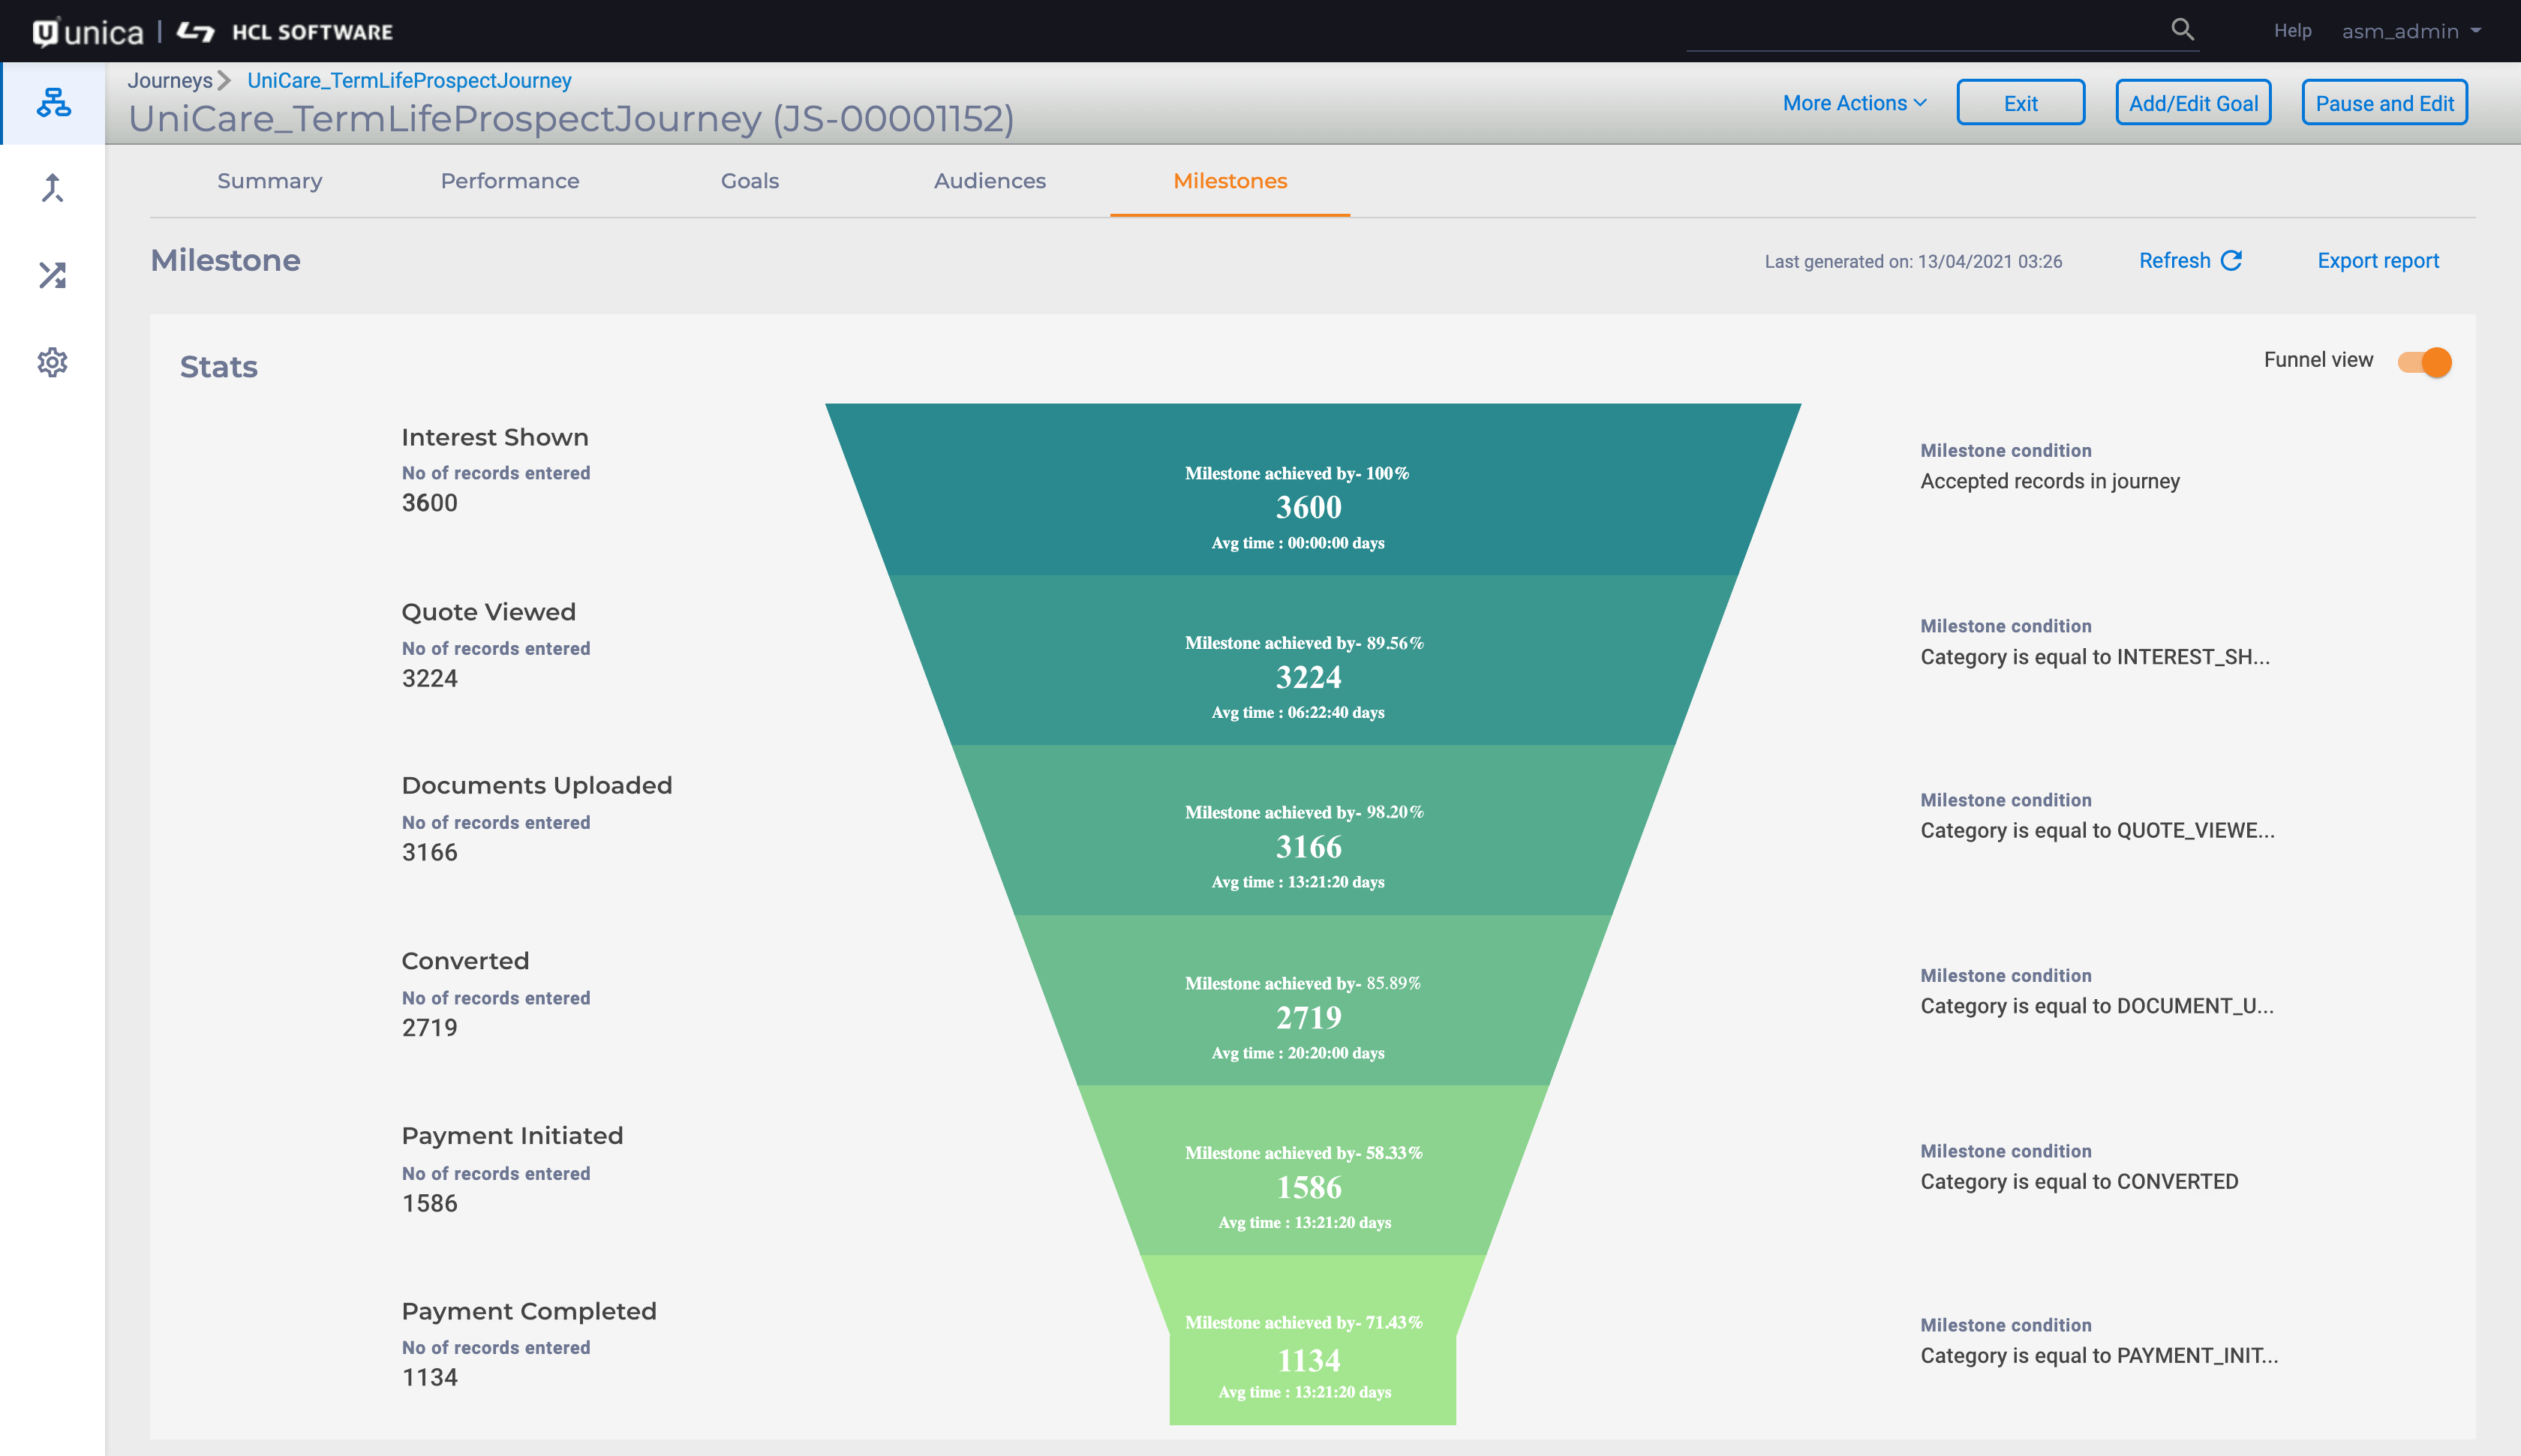Click the Unica logo
This screenshot has width=2521, height=1456.
[88, 32]
